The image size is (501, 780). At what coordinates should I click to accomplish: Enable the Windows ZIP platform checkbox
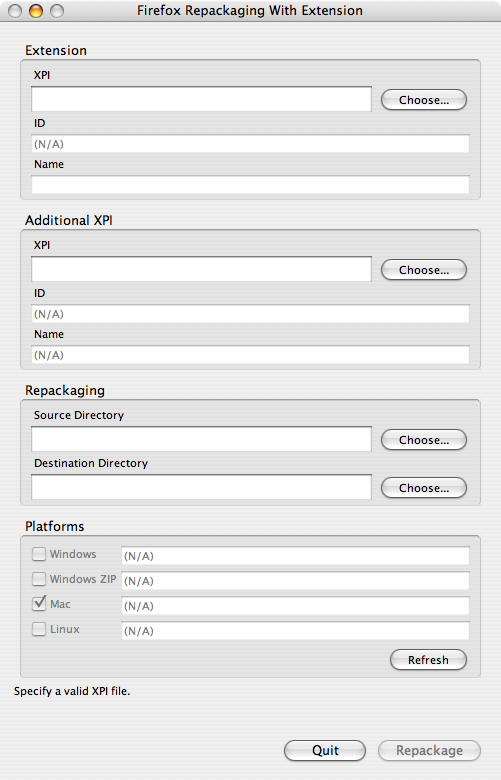point(39,579)
